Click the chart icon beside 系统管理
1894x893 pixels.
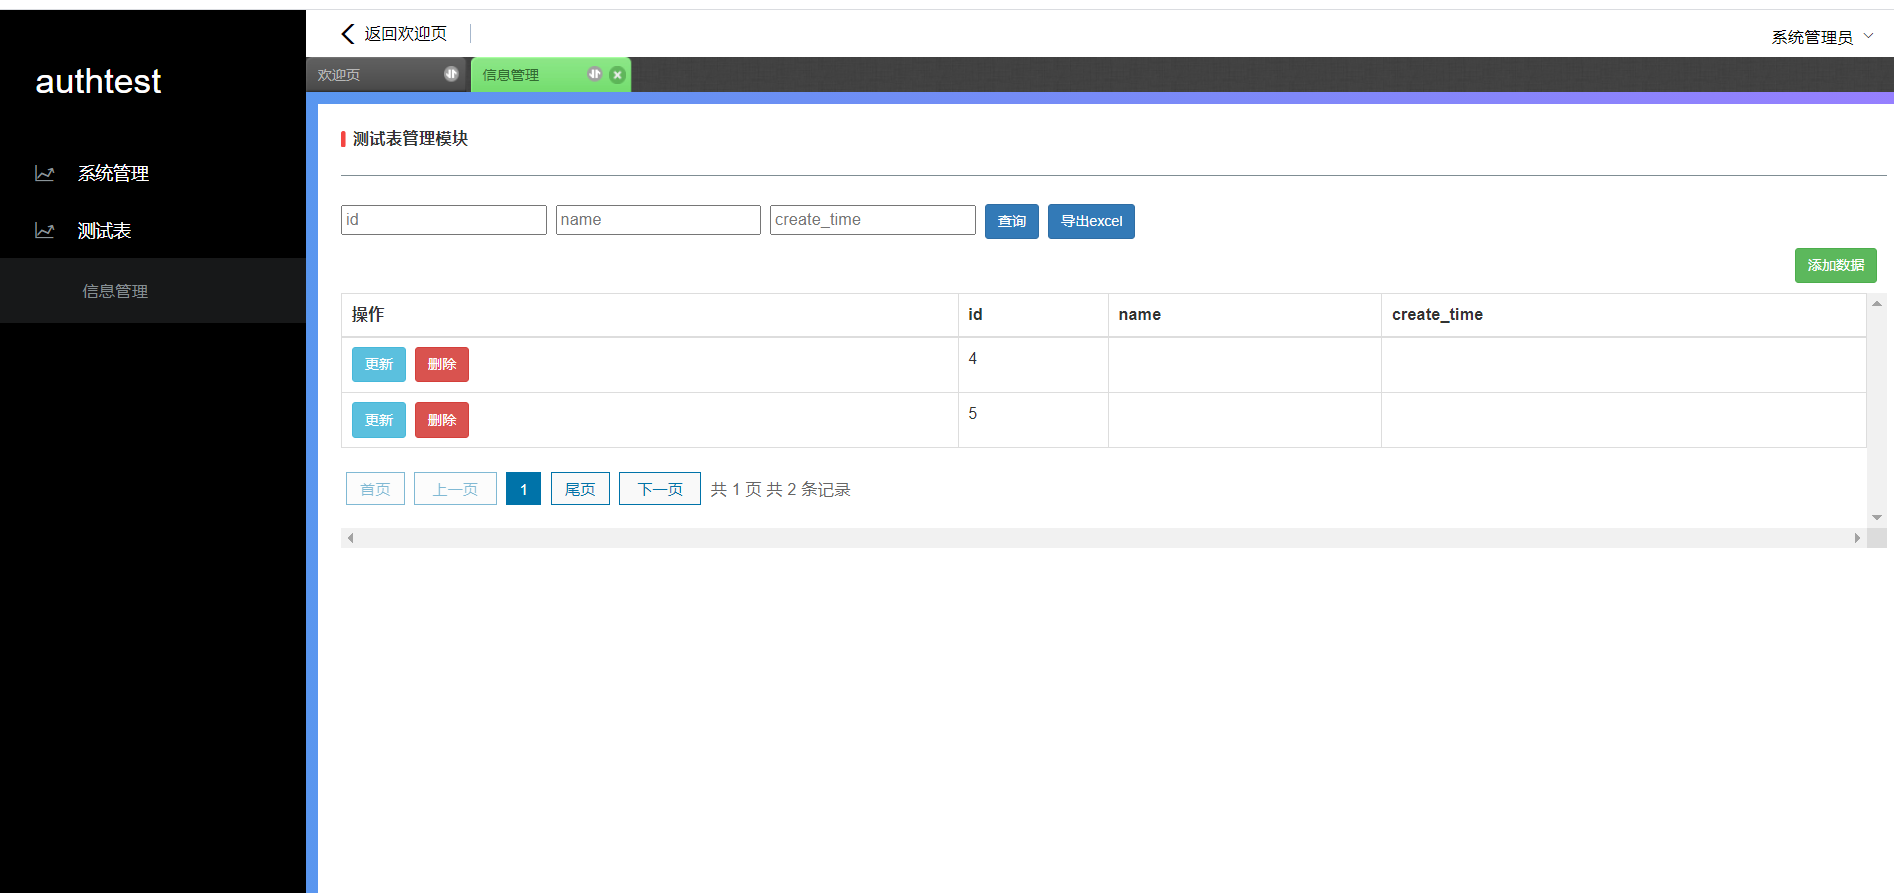click(x=45, y=173)
